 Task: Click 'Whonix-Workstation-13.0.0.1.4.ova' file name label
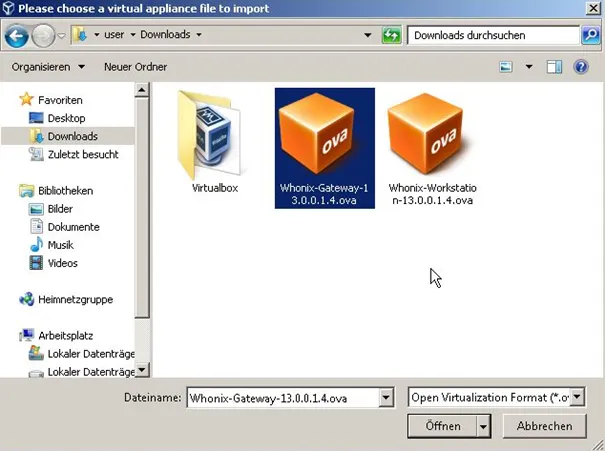[433, 194]
